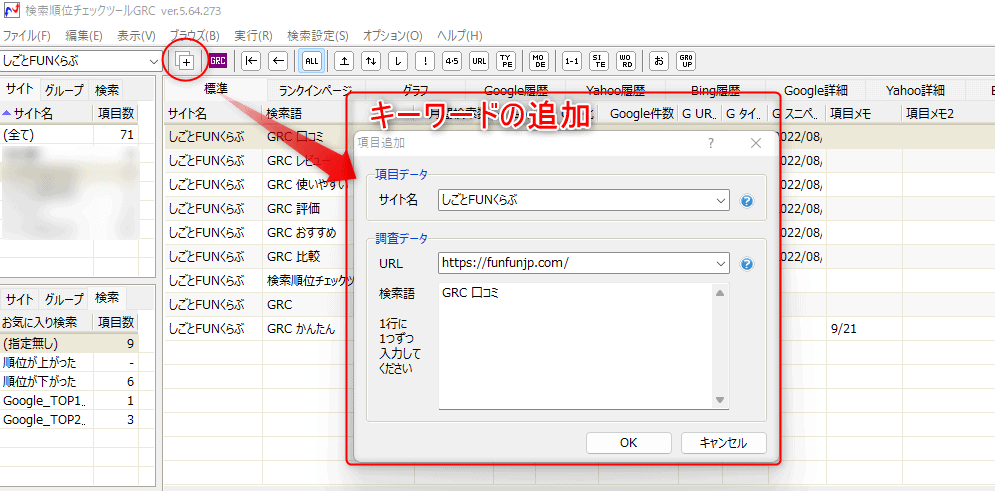Viewport: 995px width, 491px height.
Task: Select the (全て) row in site list
Action: click(69, 134)
